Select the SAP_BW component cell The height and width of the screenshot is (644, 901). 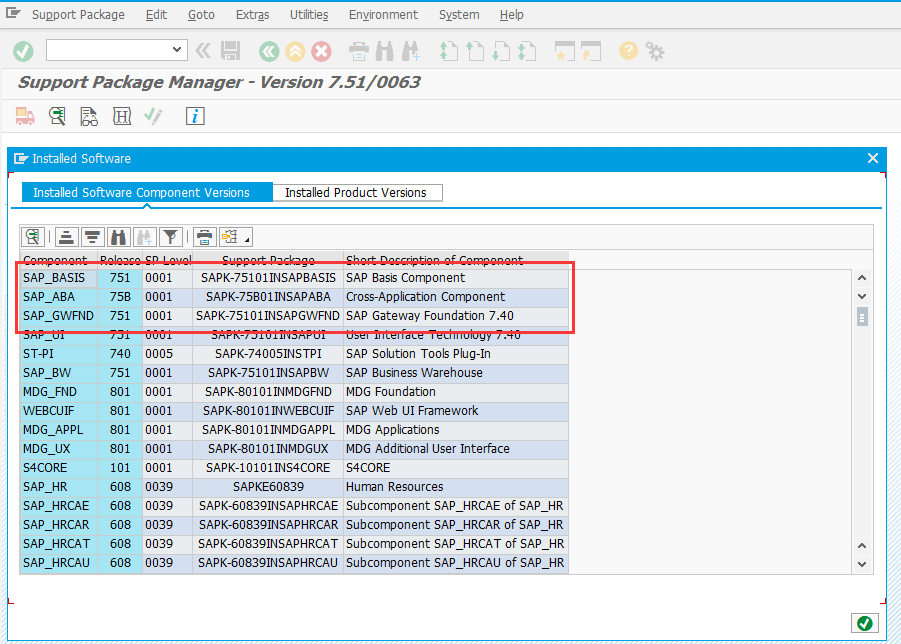[x=59, y=373]
